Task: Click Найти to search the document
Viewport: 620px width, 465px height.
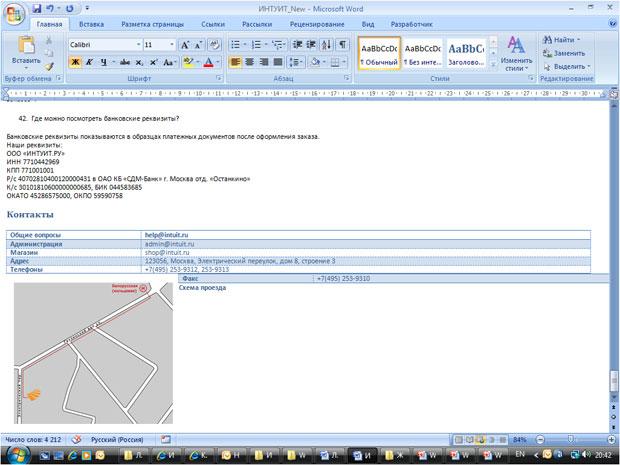Action: pos(561,40)
